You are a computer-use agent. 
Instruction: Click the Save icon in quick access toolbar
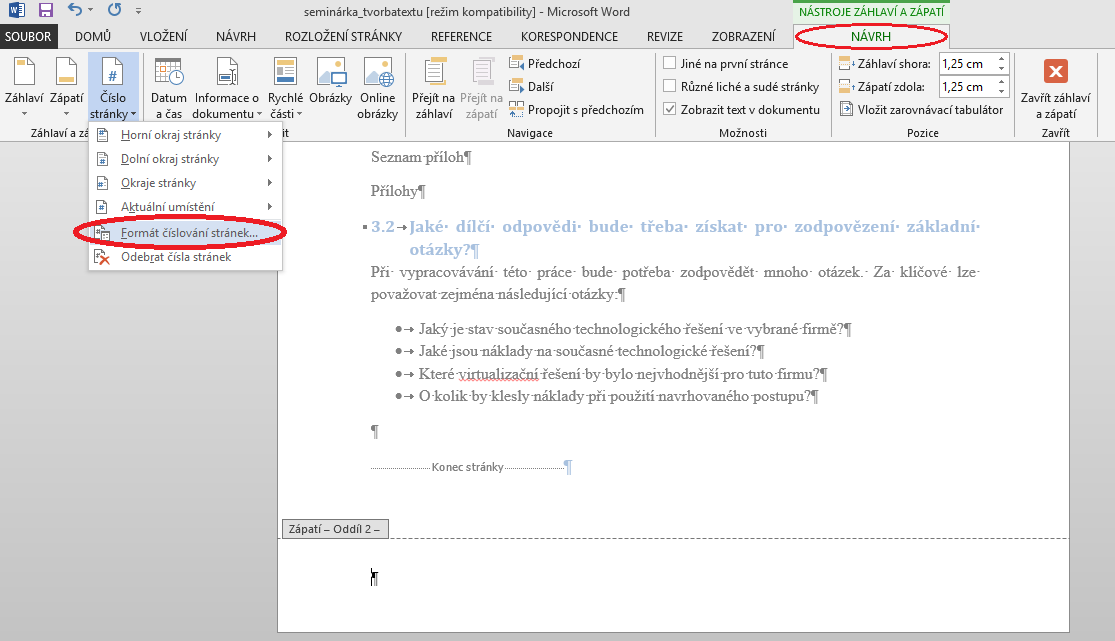click(46, 11)
